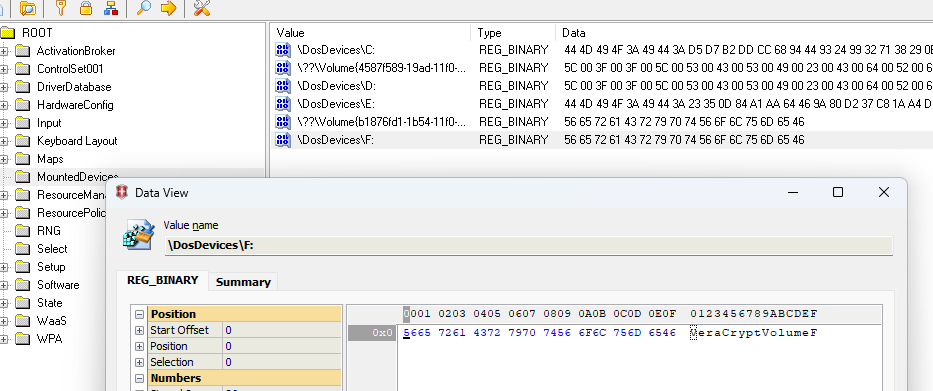Select the \DosDevices\E: value row
The height and width of the screenshot is (391, 933).
point(601,104)
